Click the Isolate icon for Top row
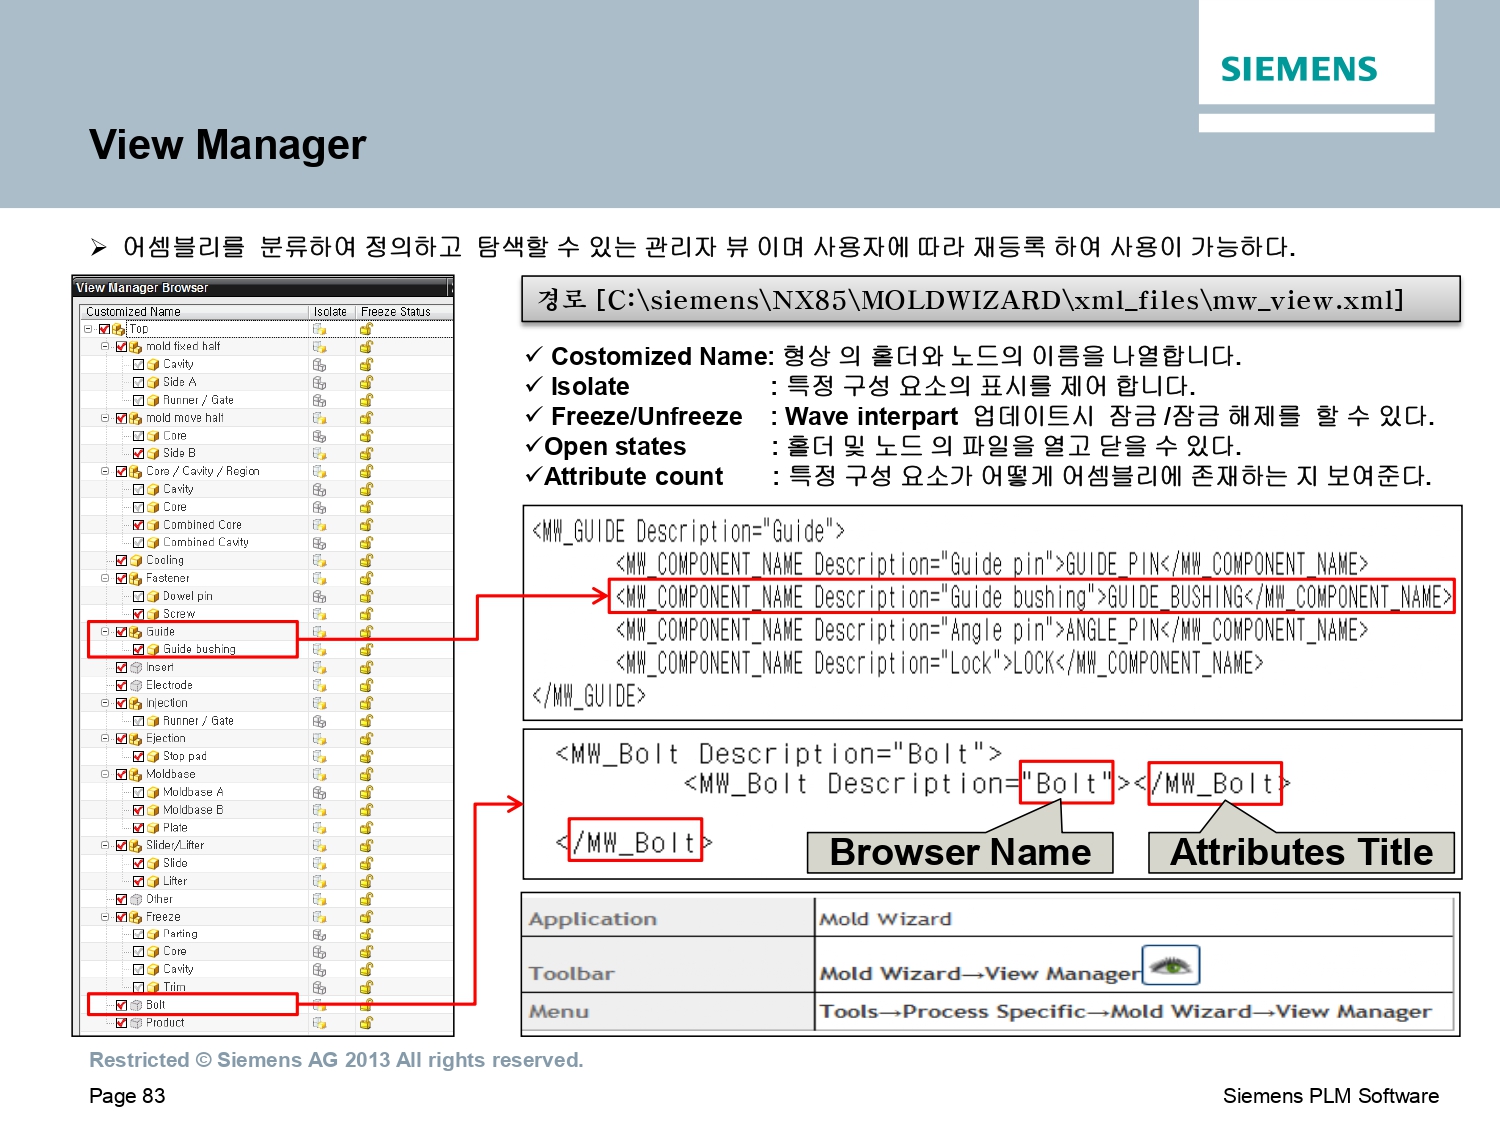 (319, 329)
